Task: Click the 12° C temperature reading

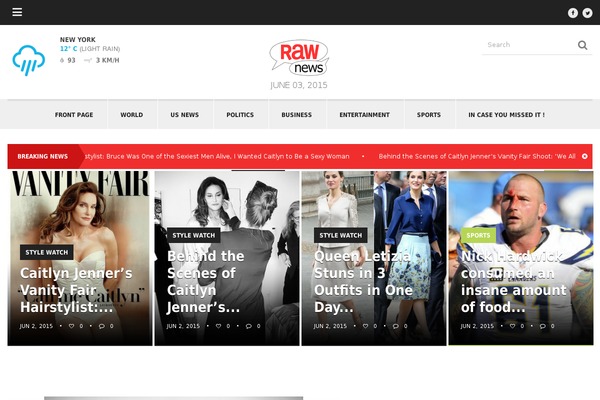Action: (x=68, y=49)
